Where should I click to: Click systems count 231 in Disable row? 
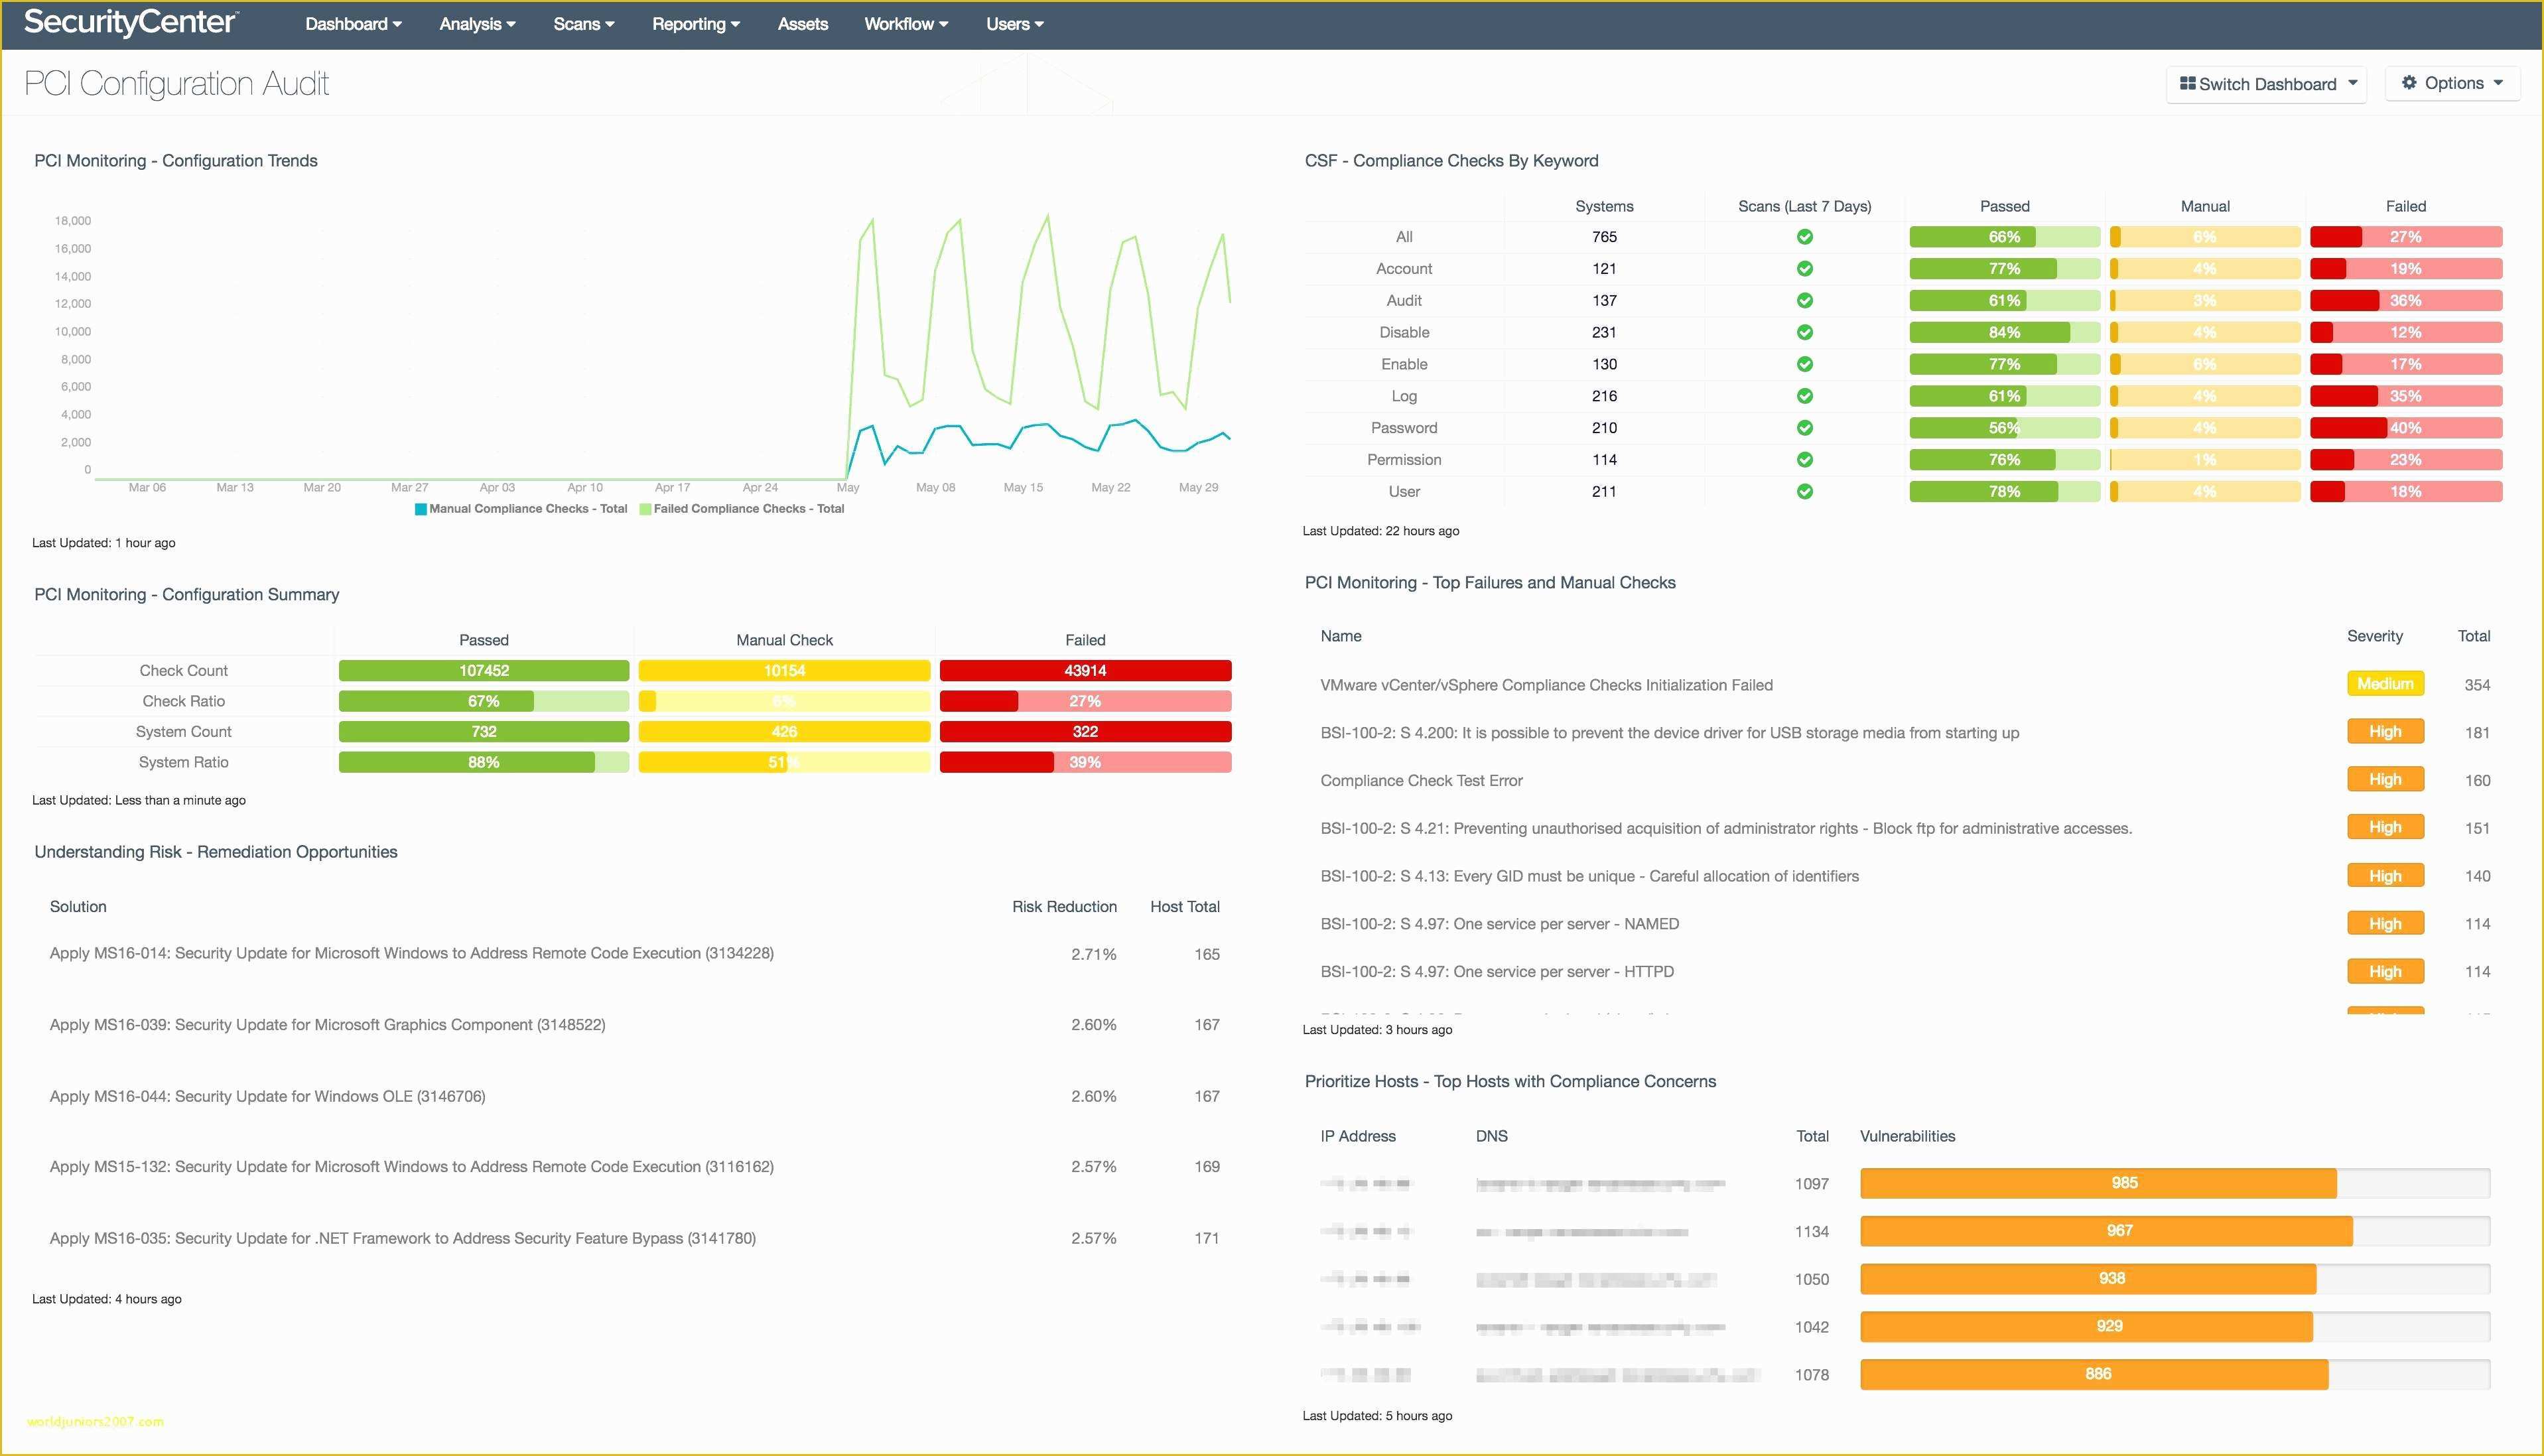coord(1604,332)
